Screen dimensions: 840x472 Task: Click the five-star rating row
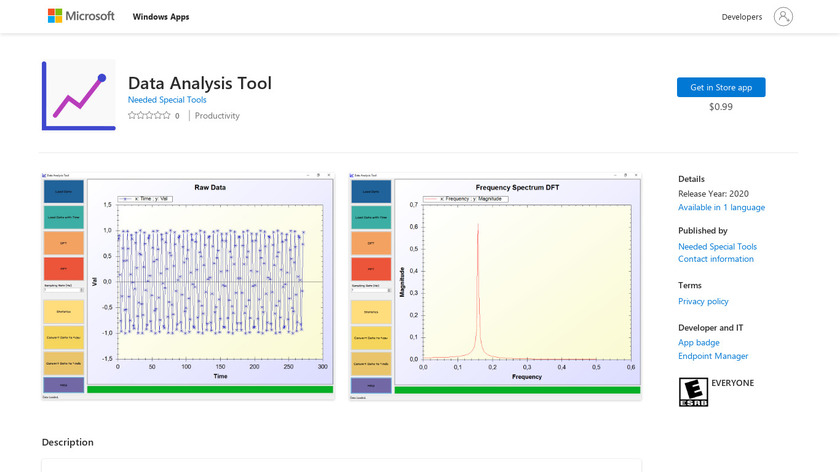[x=149, y=116]
